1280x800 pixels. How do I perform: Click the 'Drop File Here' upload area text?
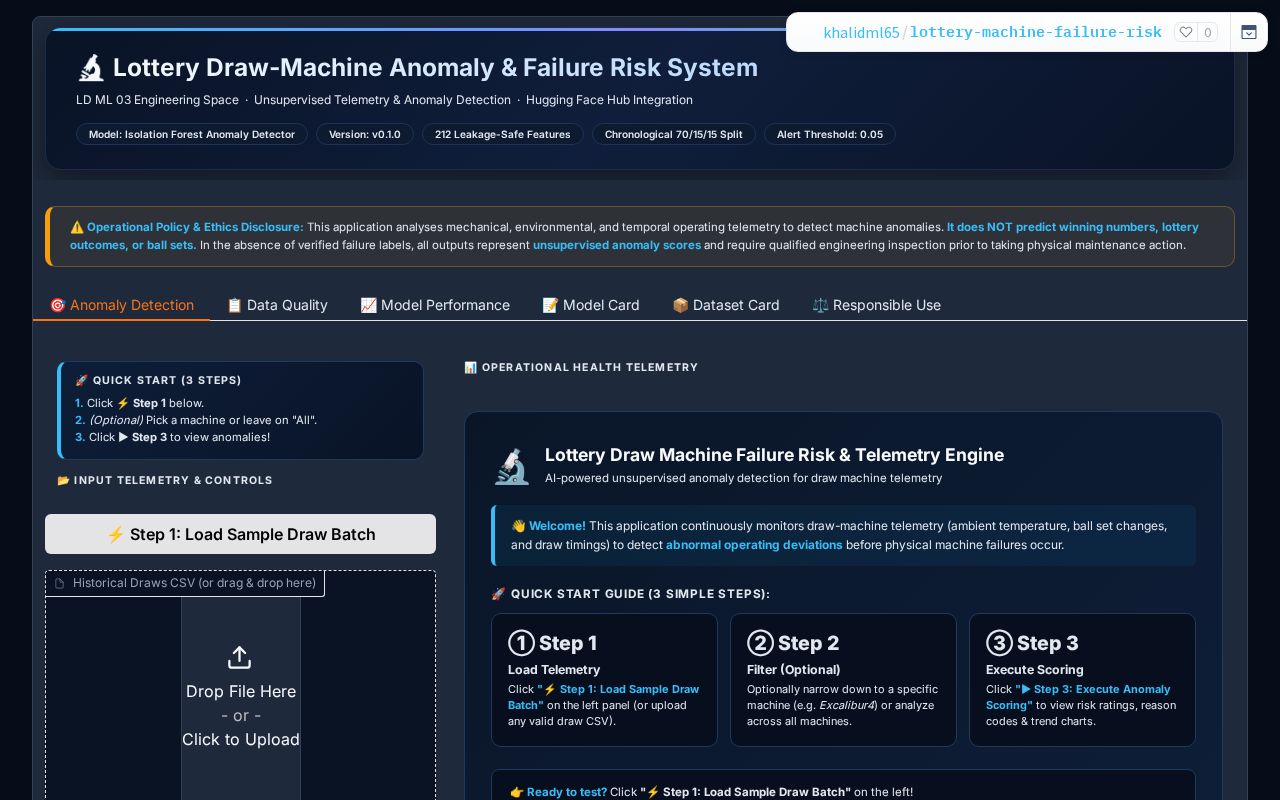241,691
